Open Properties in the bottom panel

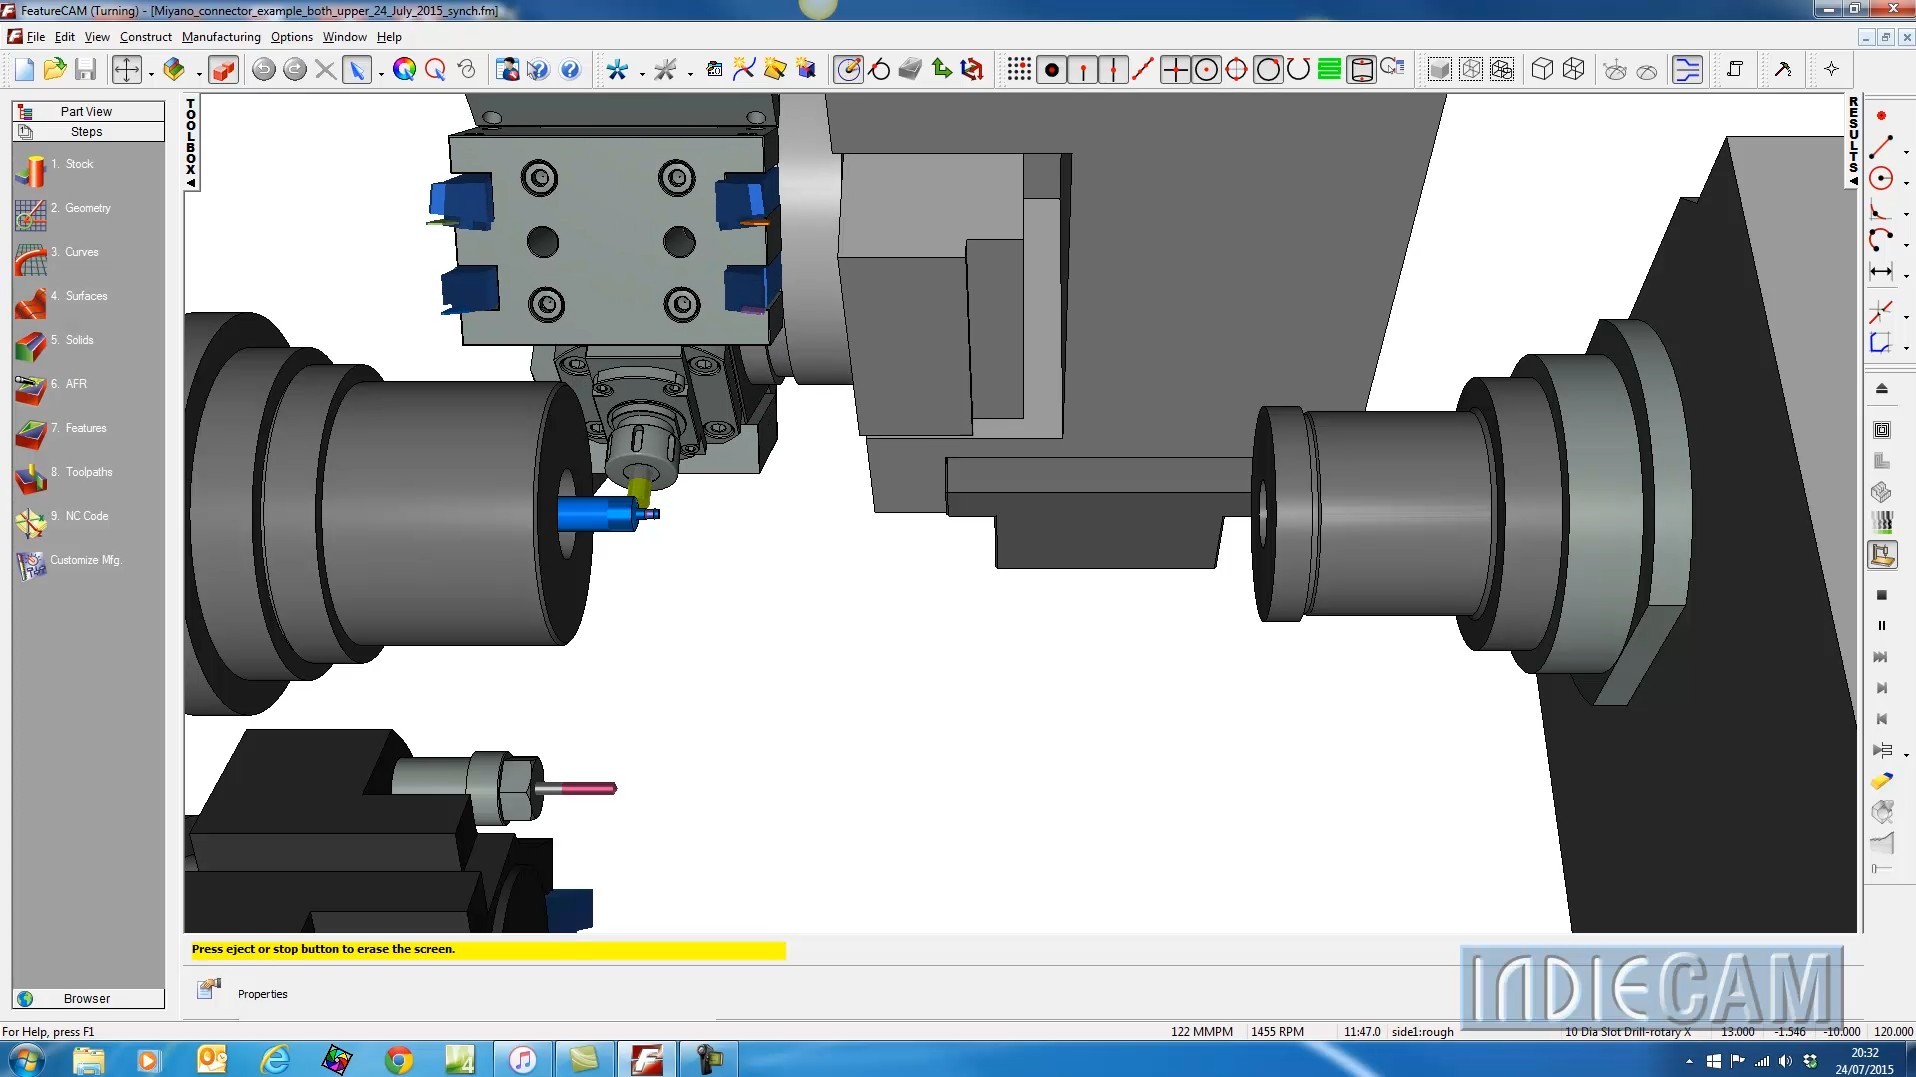tap(263, 994)
